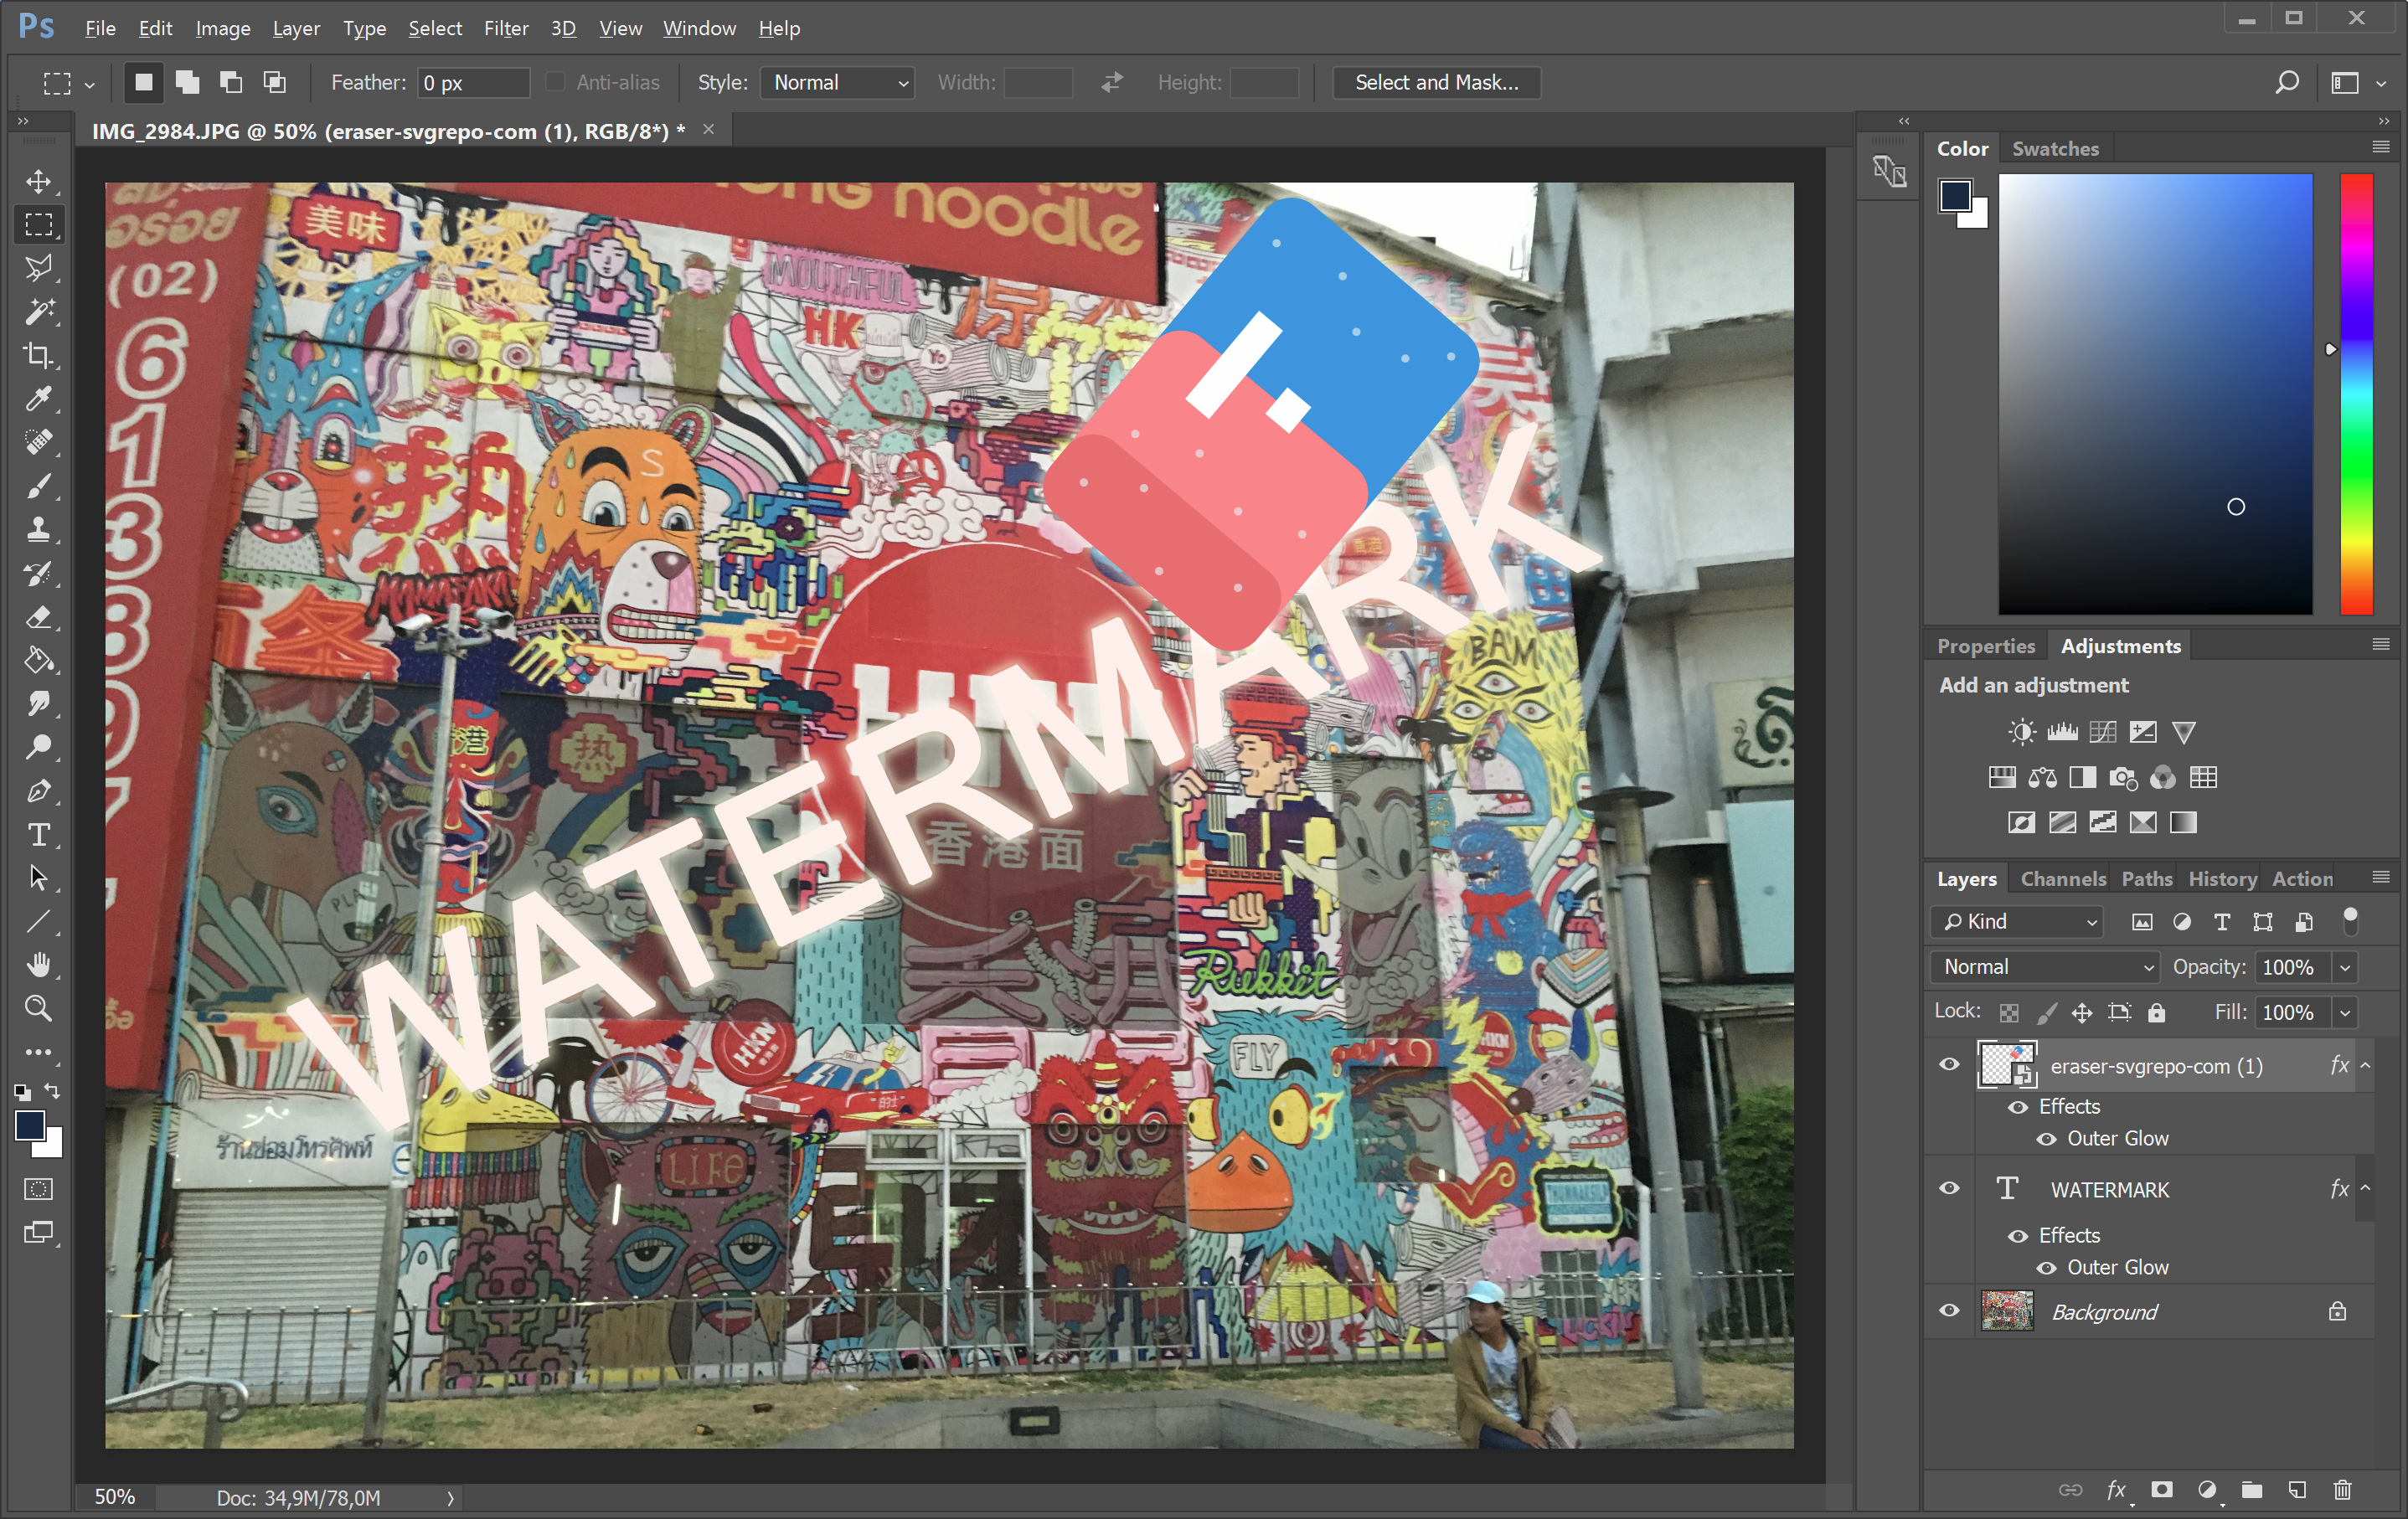The image size is (2408, 1519).
Task: Select the Eyedropper tool
Action: coord(39,399)
